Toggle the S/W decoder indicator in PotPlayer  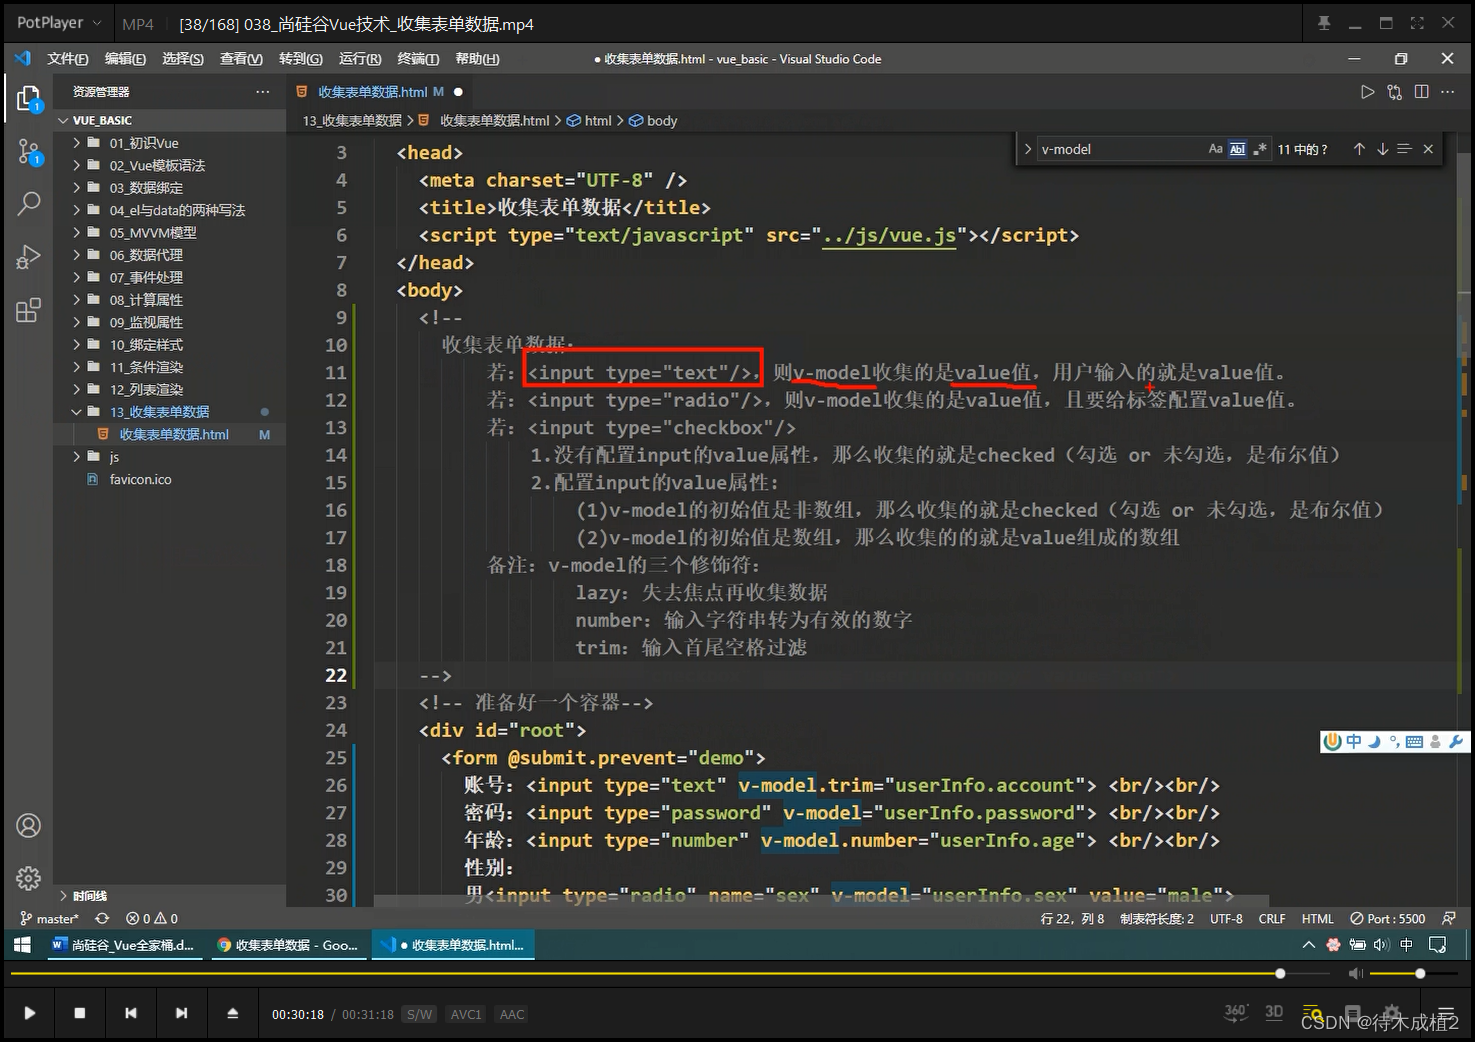(x=419, y=1014)
